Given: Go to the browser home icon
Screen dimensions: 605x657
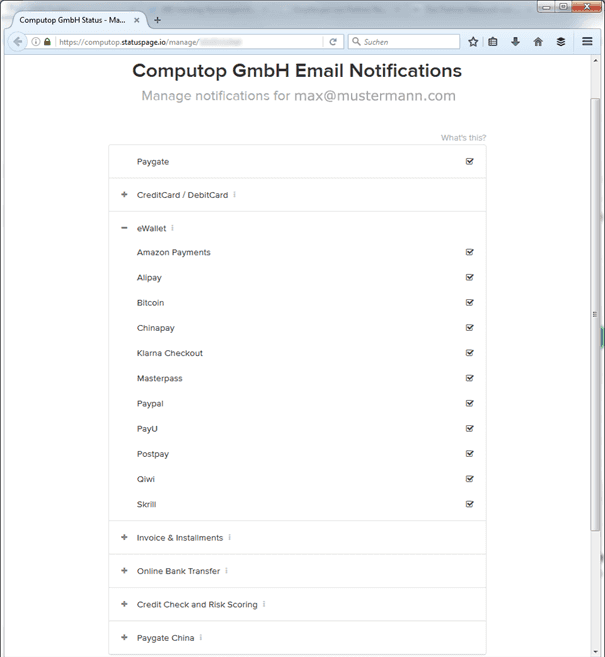Looking at the screenshot, I should 538,42.
